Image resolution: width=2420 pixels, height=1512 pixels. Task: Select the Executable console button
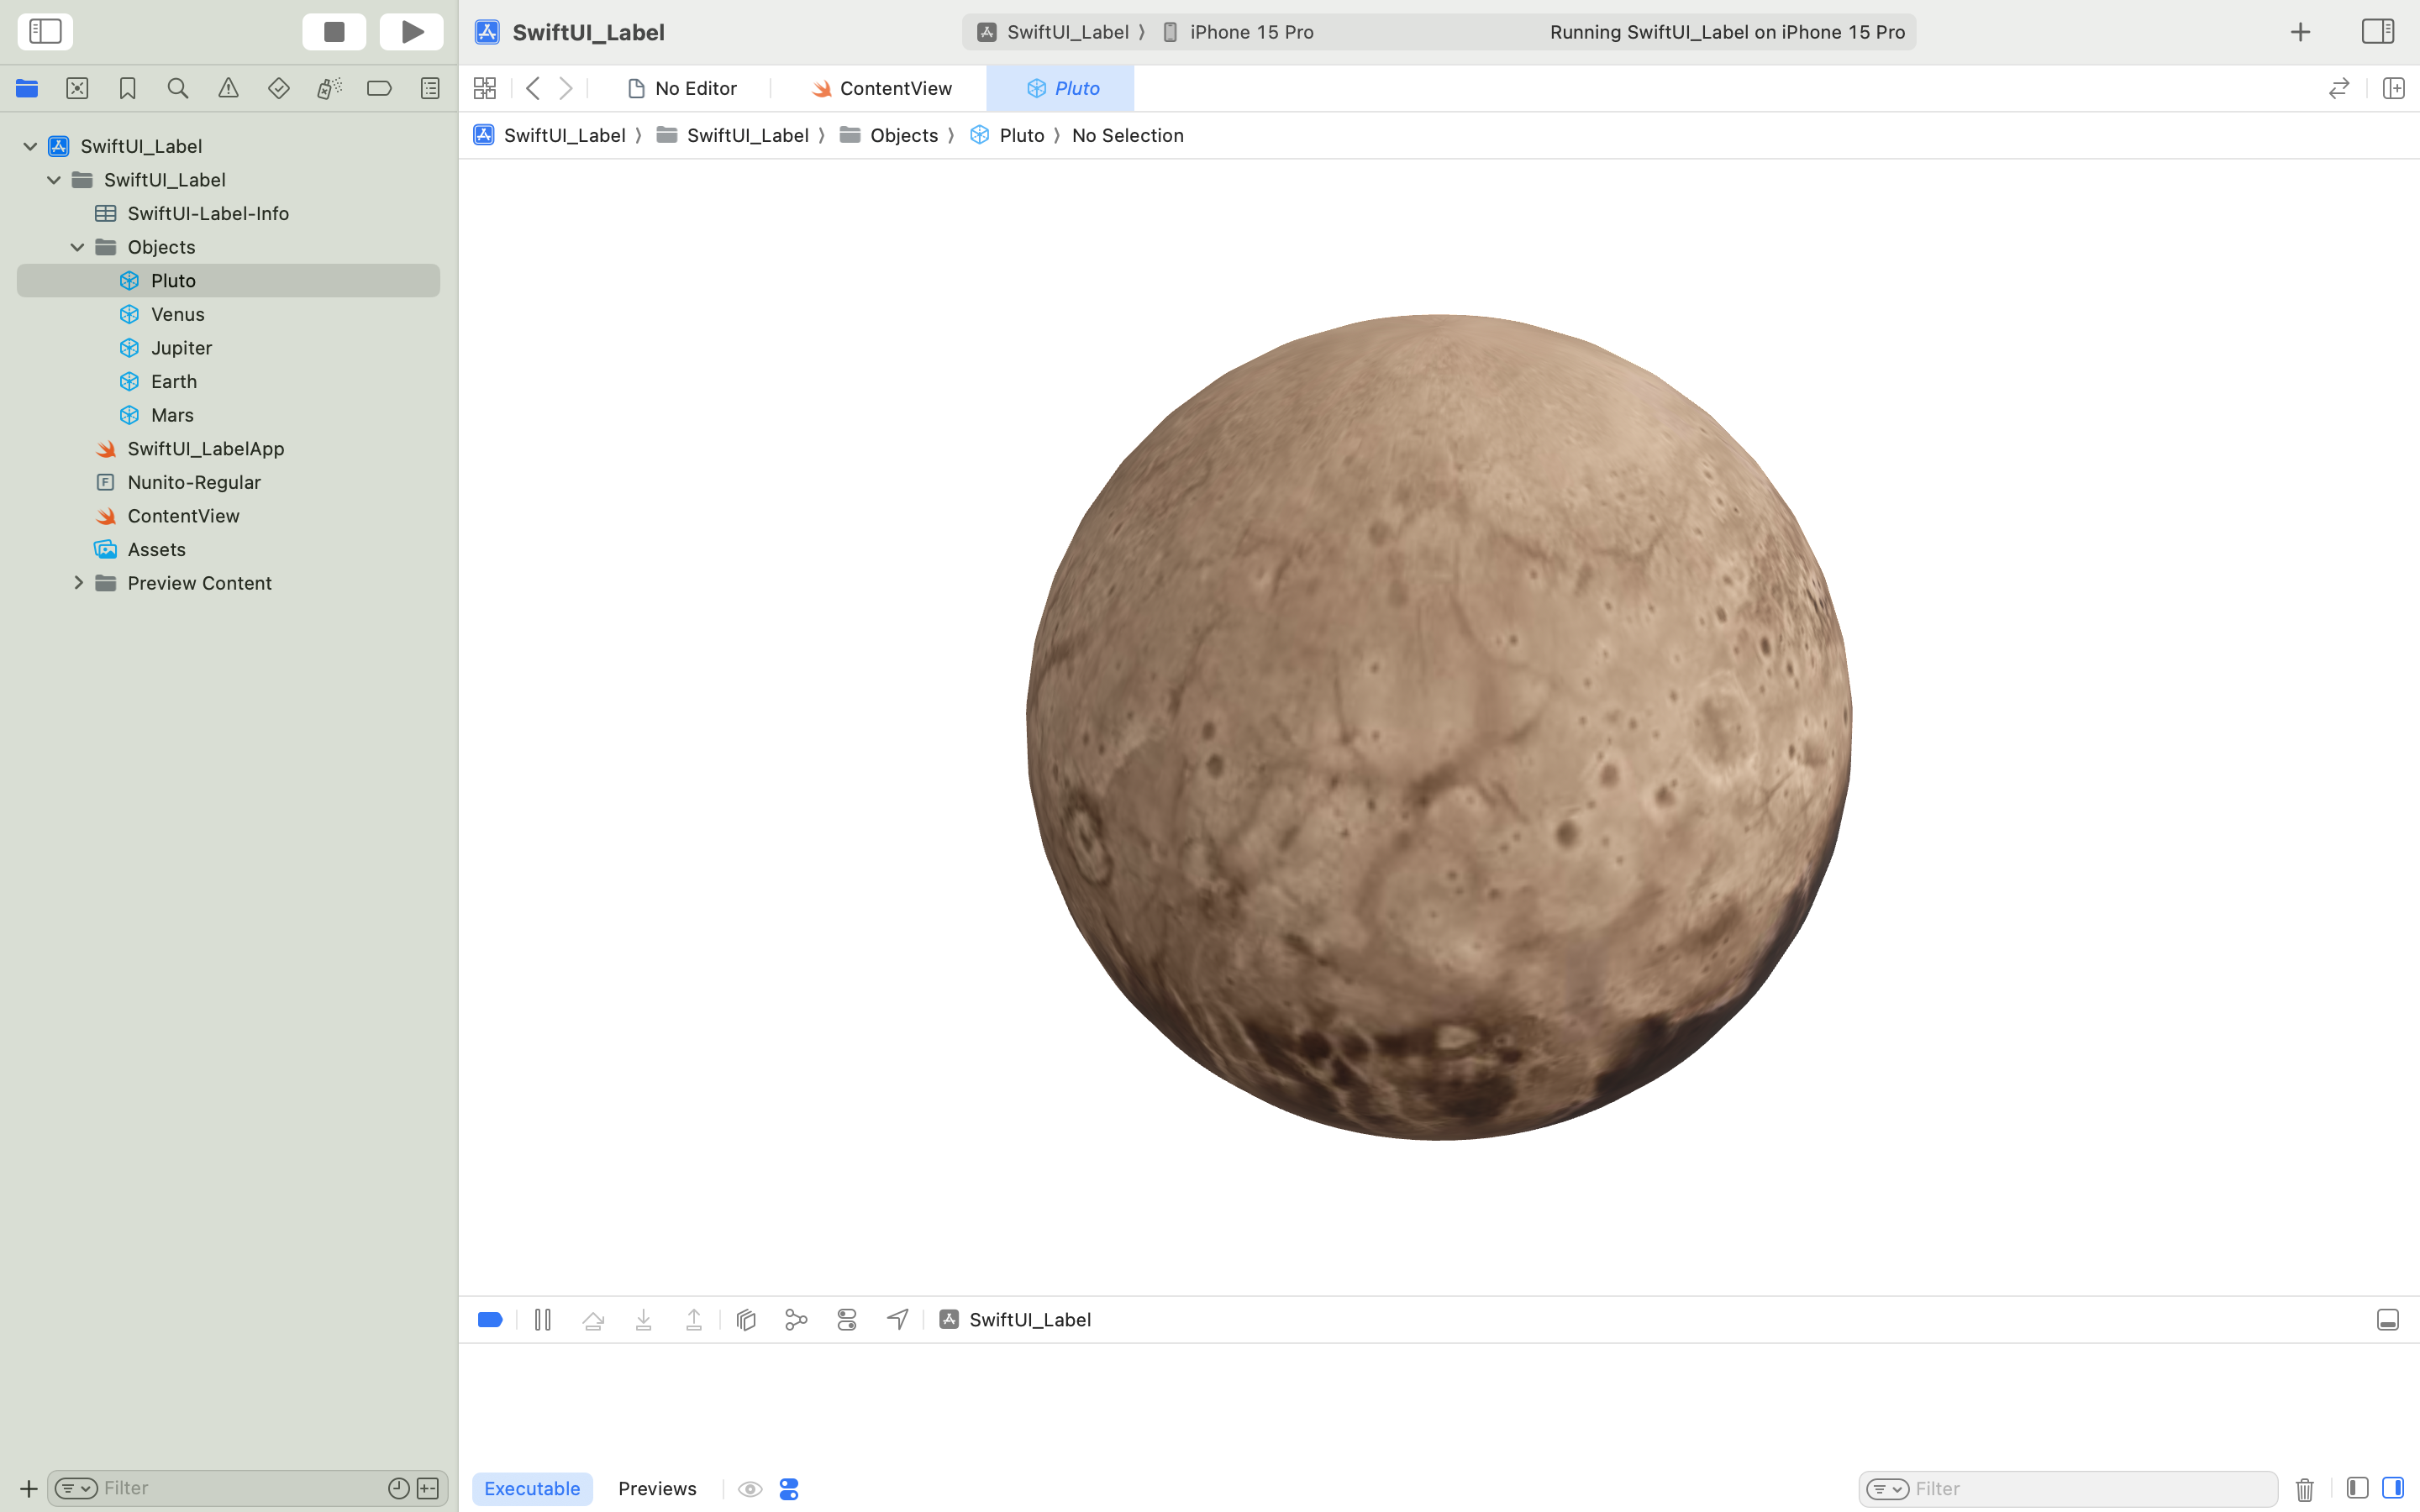(x=532, y=1489)
